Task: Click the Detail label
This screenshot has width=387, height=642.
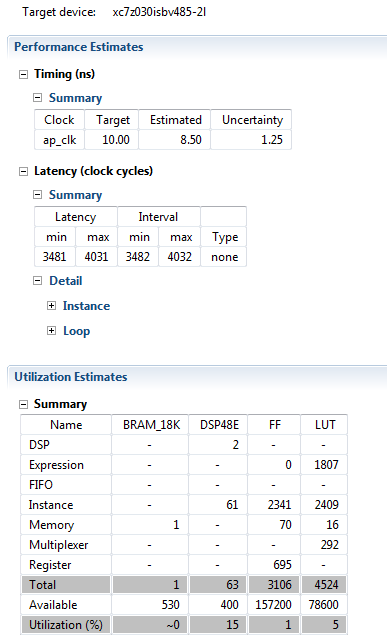Action: pos(66,281)
